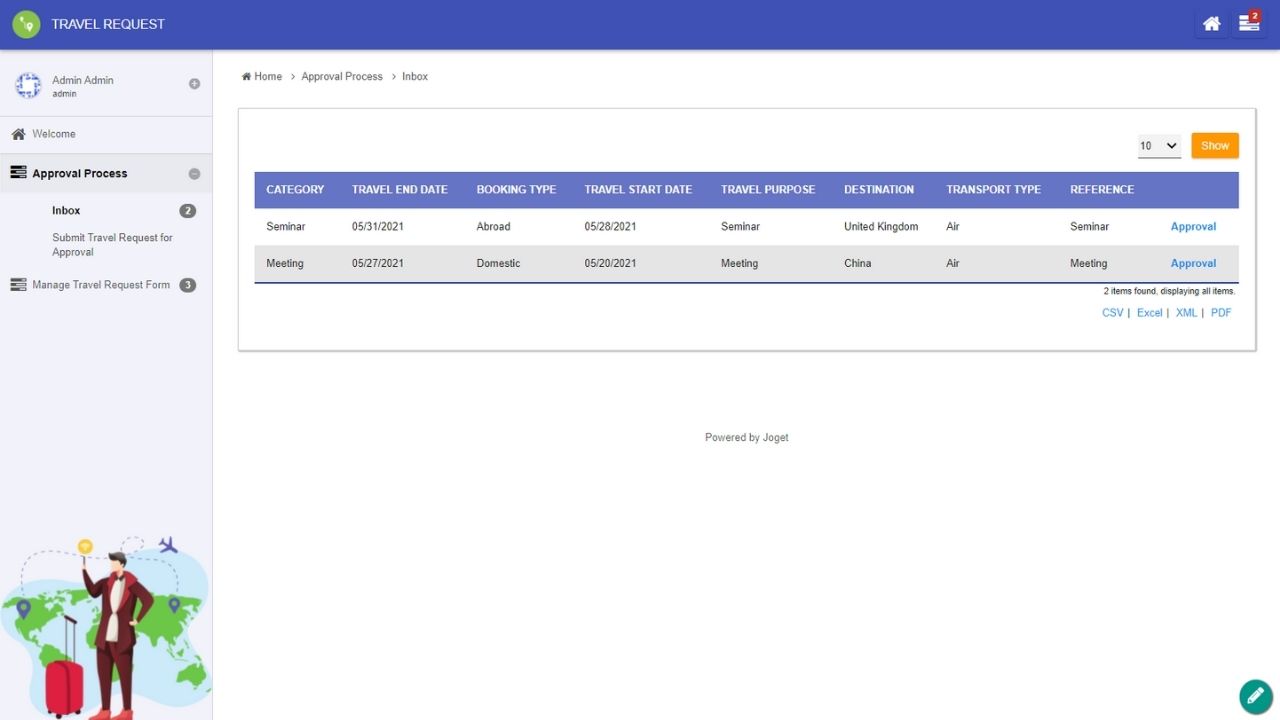
Task: Click the Welcome home icon in sidebar
Action: 18,134
